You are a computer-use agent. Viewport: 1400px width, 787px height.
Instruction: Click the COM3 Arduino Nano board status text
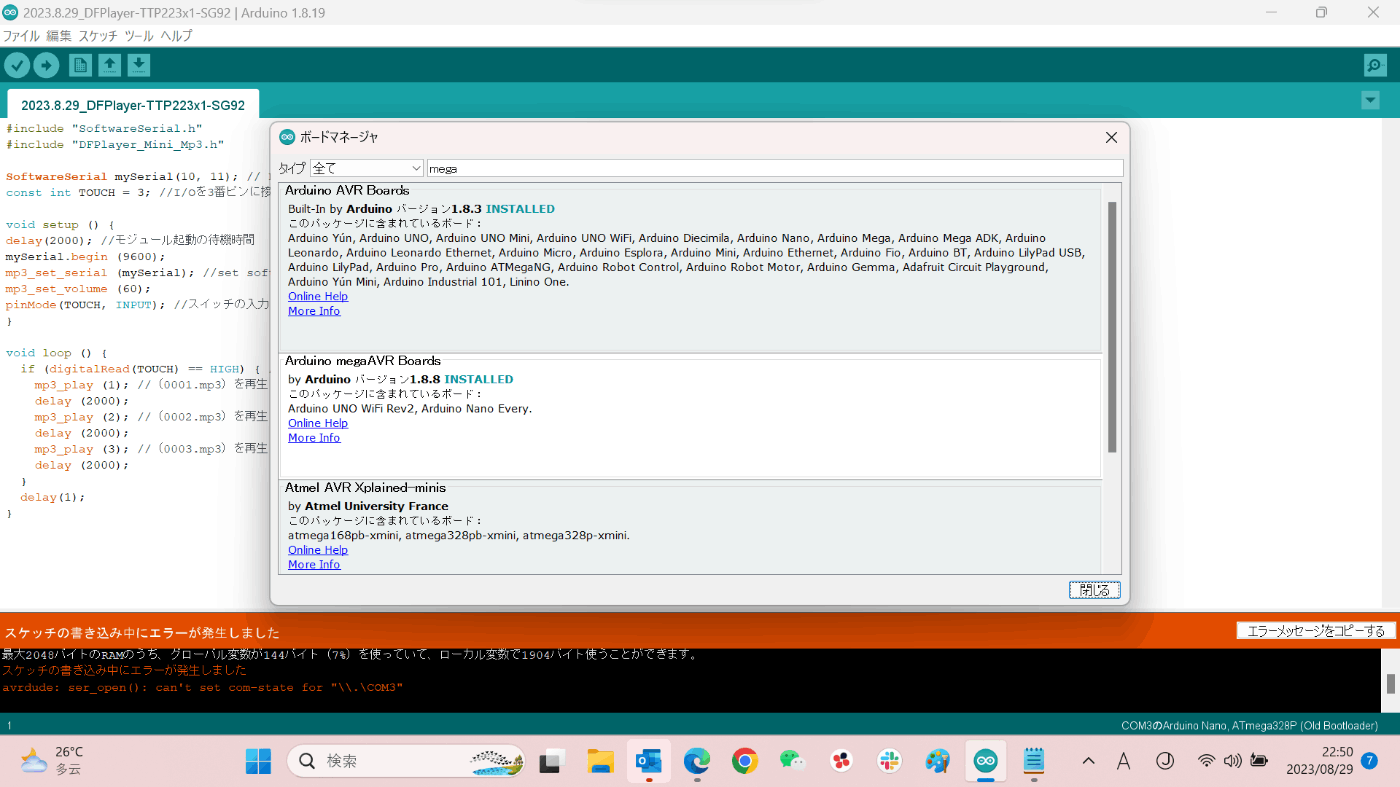(1249, 725)
